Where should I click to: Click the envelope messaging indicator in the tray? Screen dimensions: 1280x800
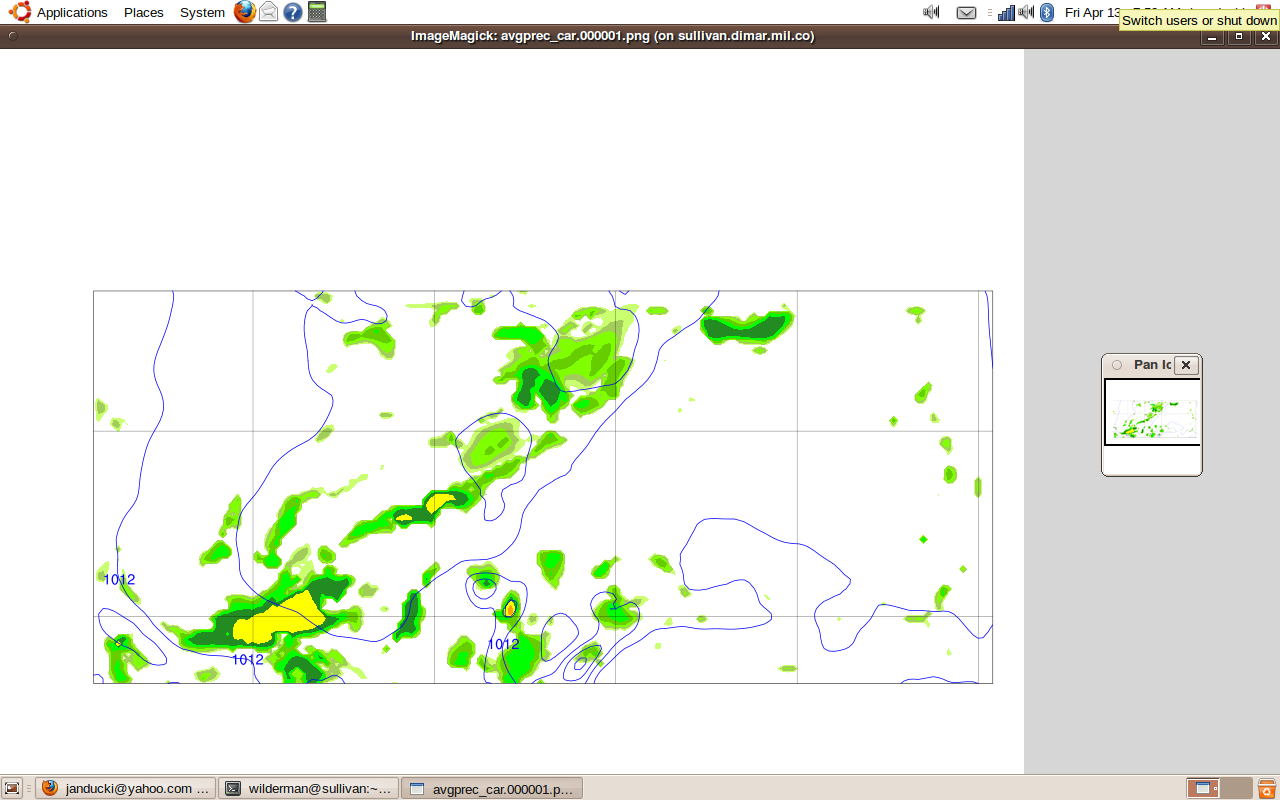pyautogui.click(x=966, y=12)
